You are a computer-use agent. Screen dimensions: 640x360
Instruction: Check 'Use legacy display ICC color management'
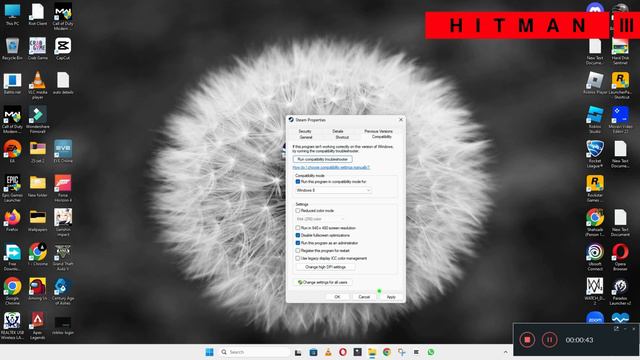click(x=298, y=258)
